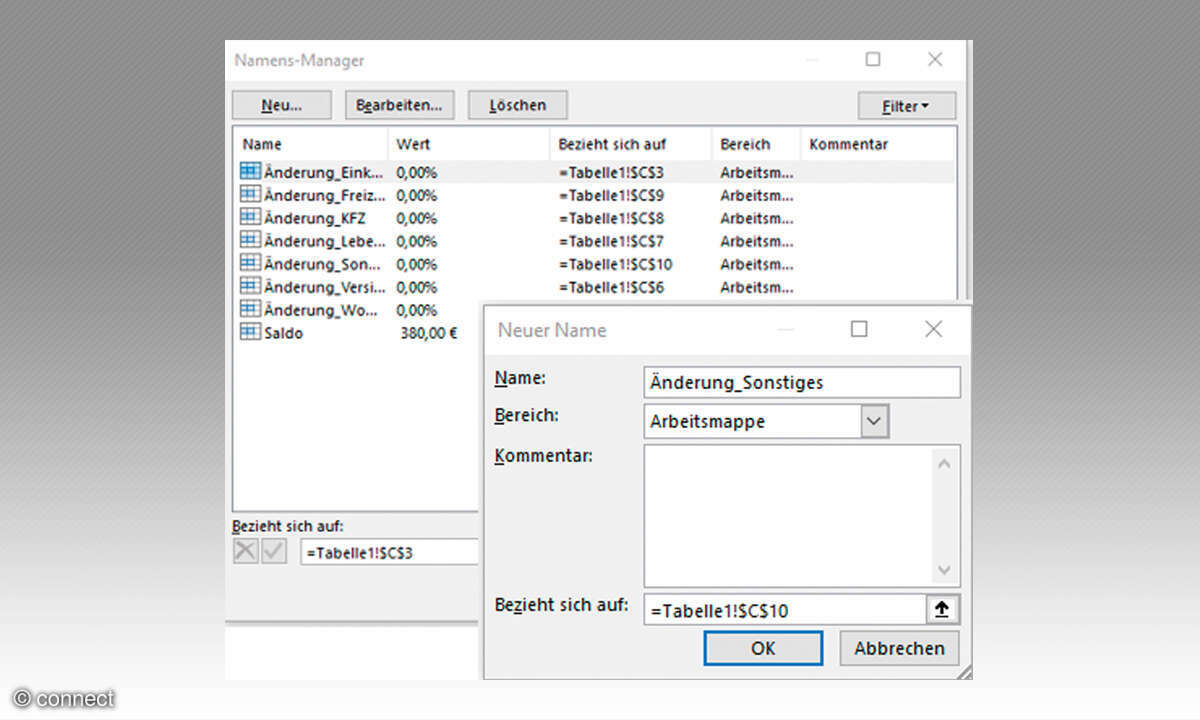This screenshot has height=720, width=1200.
Task: Click the table icon beside Änderung_Wo...
Action: pos(250,309)
